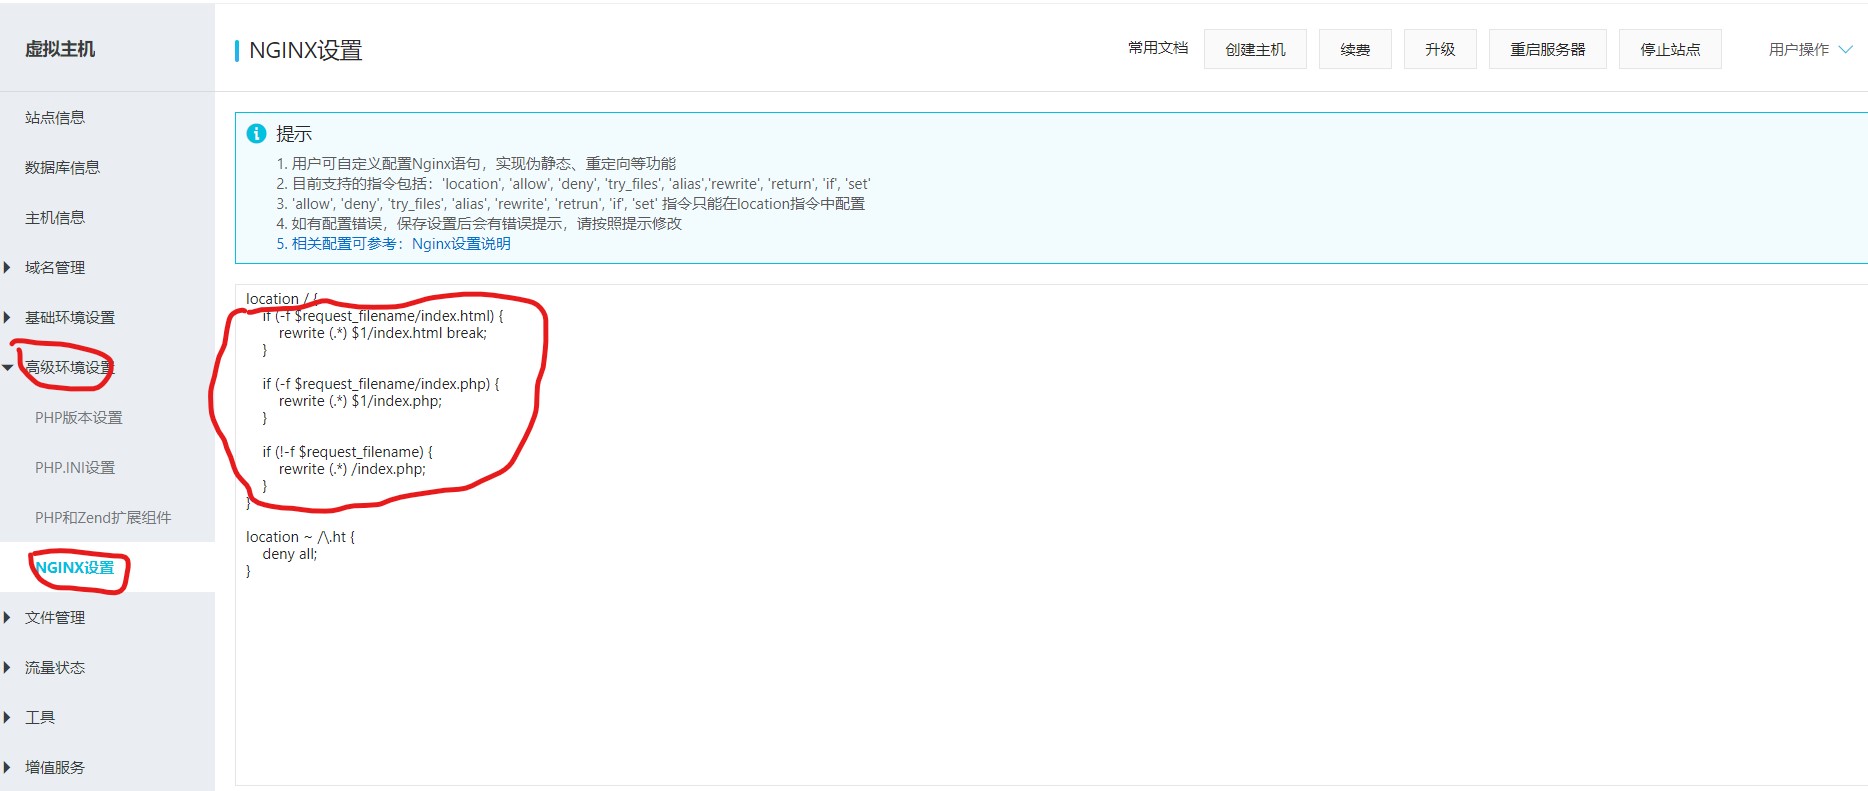
Task: Open 主机信息 in the sidebar
Action: tap(55, 217)
